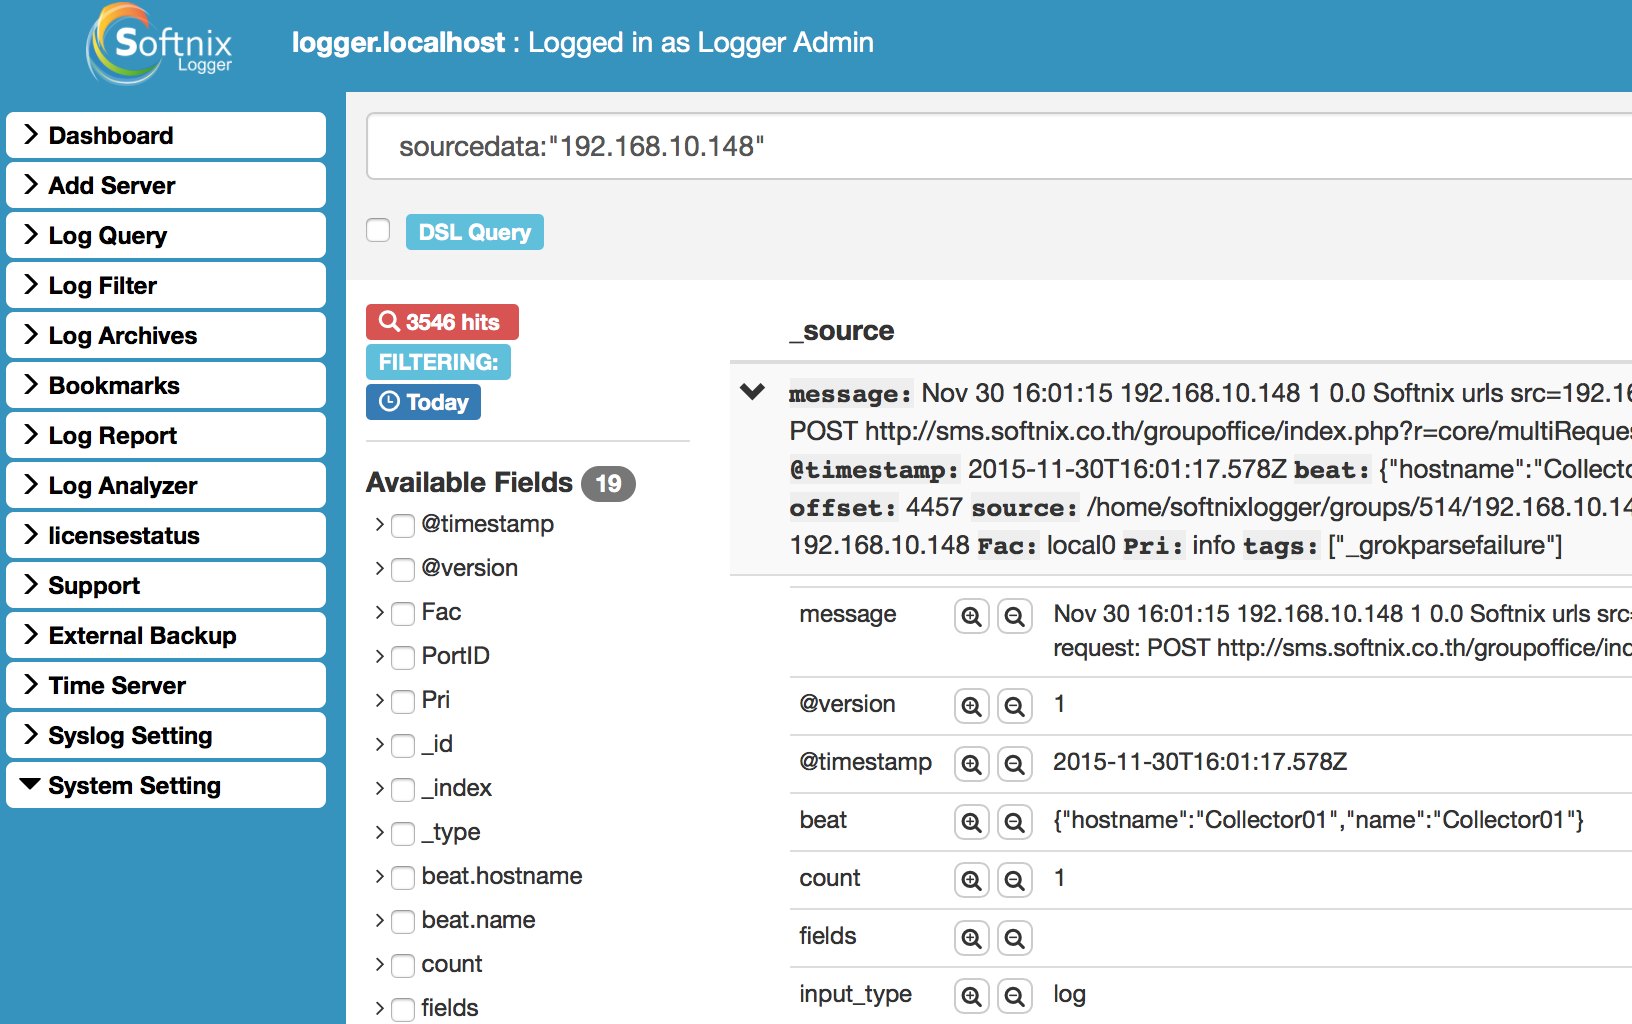Click zoom-in icon beside @timestamp field
The width and height of the screenshot is (1632, 1024).
971,764
